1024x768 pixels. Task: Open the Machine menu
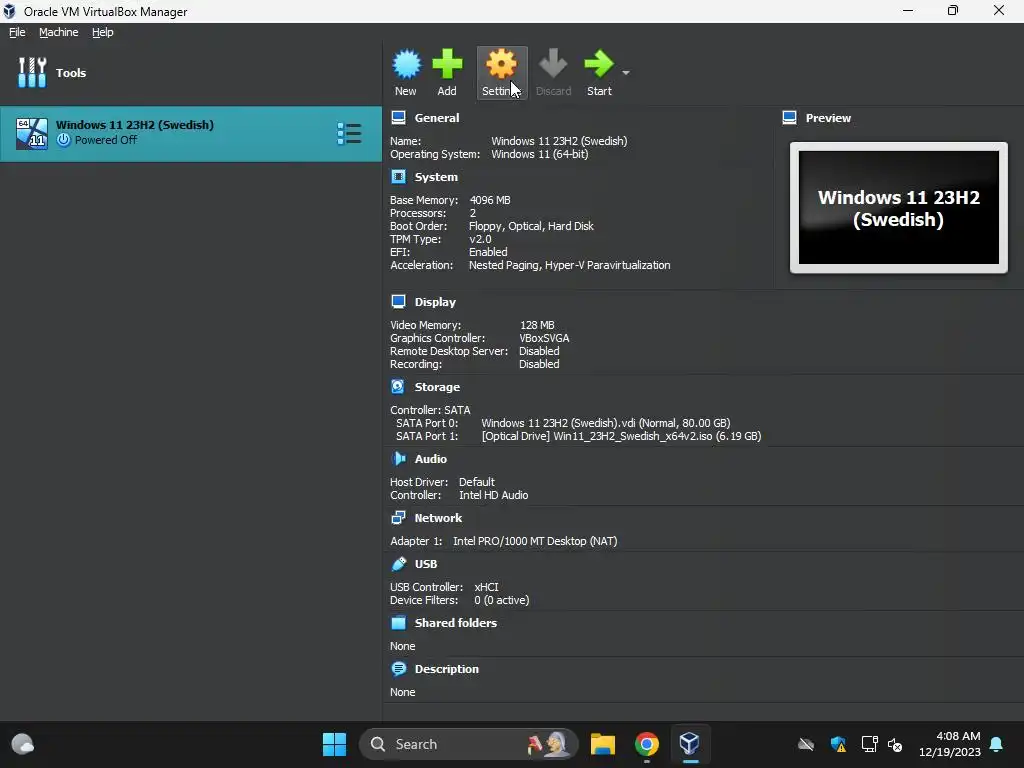tap(59, 32)
